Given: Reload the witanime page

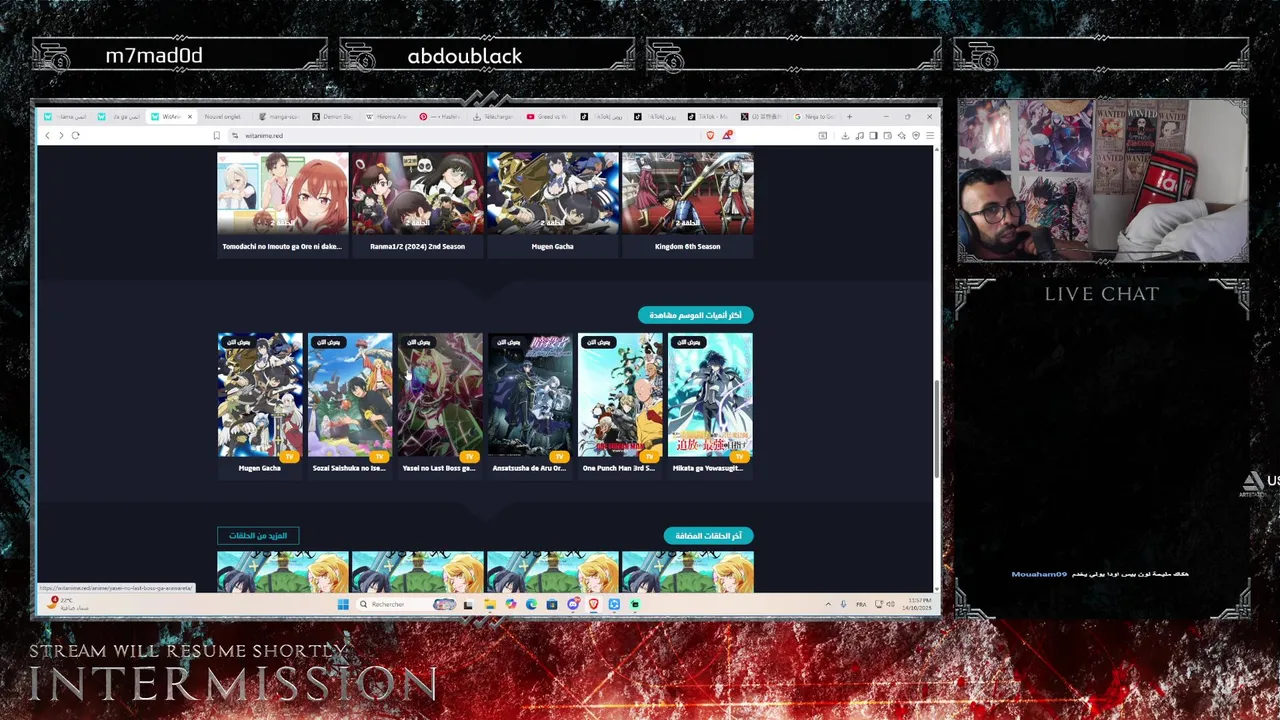Looking at the screenshot, I should coord(75,135).
